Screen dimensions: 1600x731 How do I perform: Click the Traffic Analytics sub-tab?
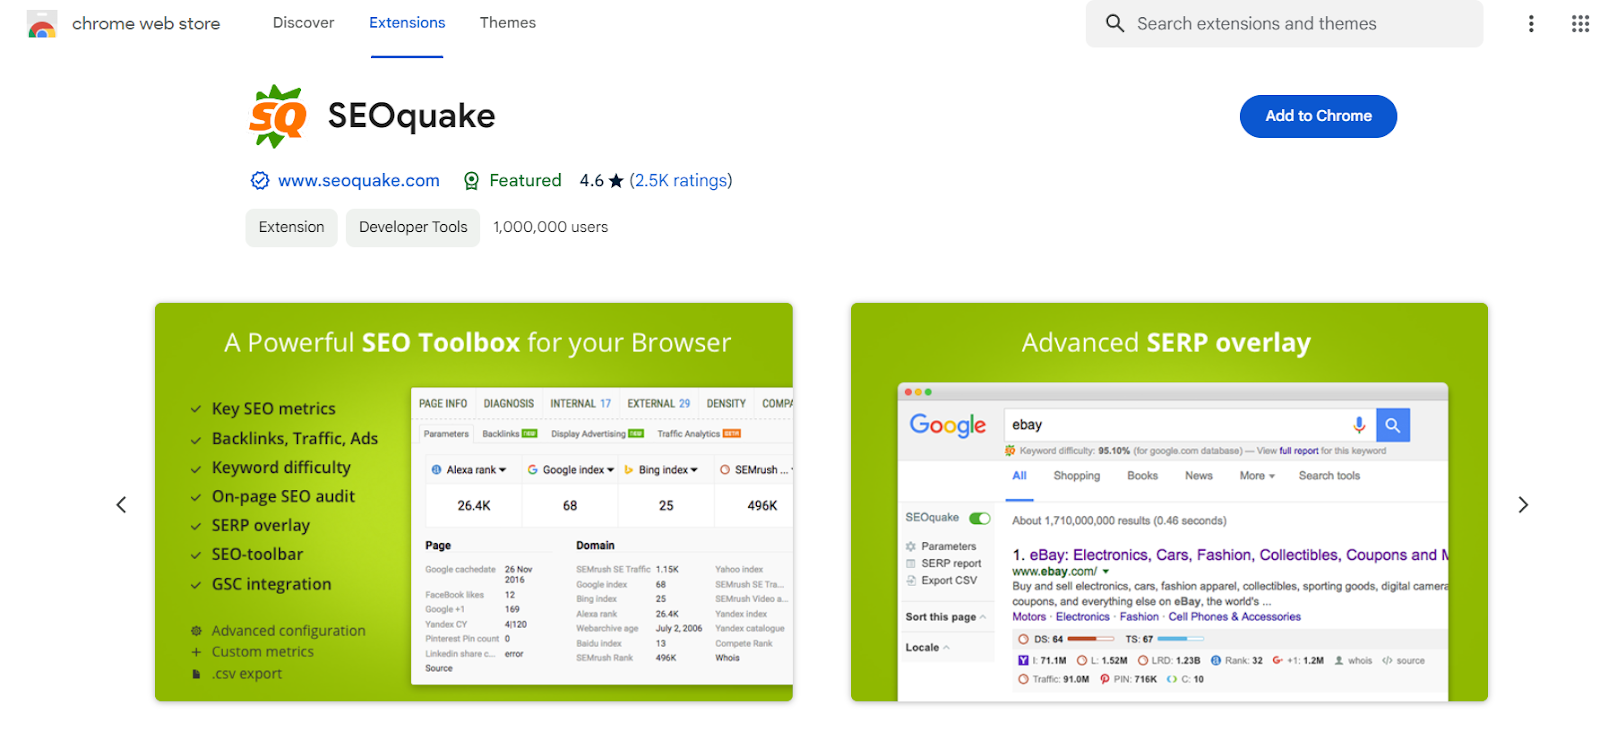pos(698,434)
